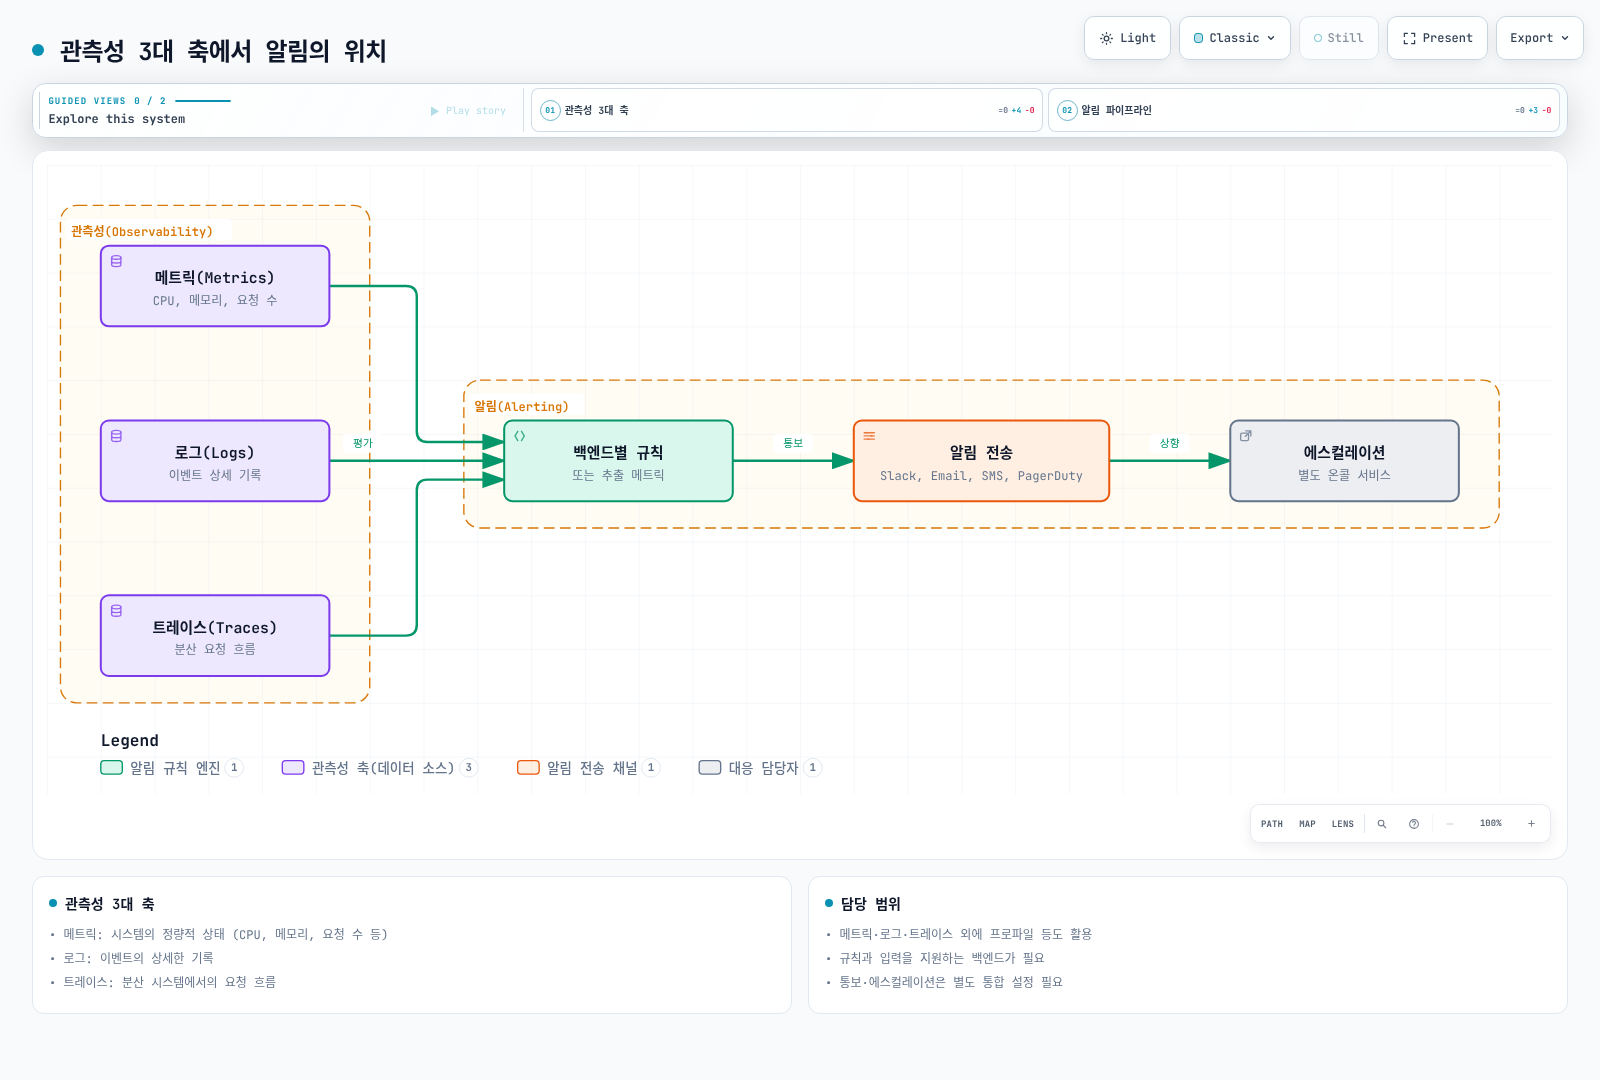Zoom out with the minus button
This screenshot has height=1080, width=1600.
click(x=1450, y=824)
